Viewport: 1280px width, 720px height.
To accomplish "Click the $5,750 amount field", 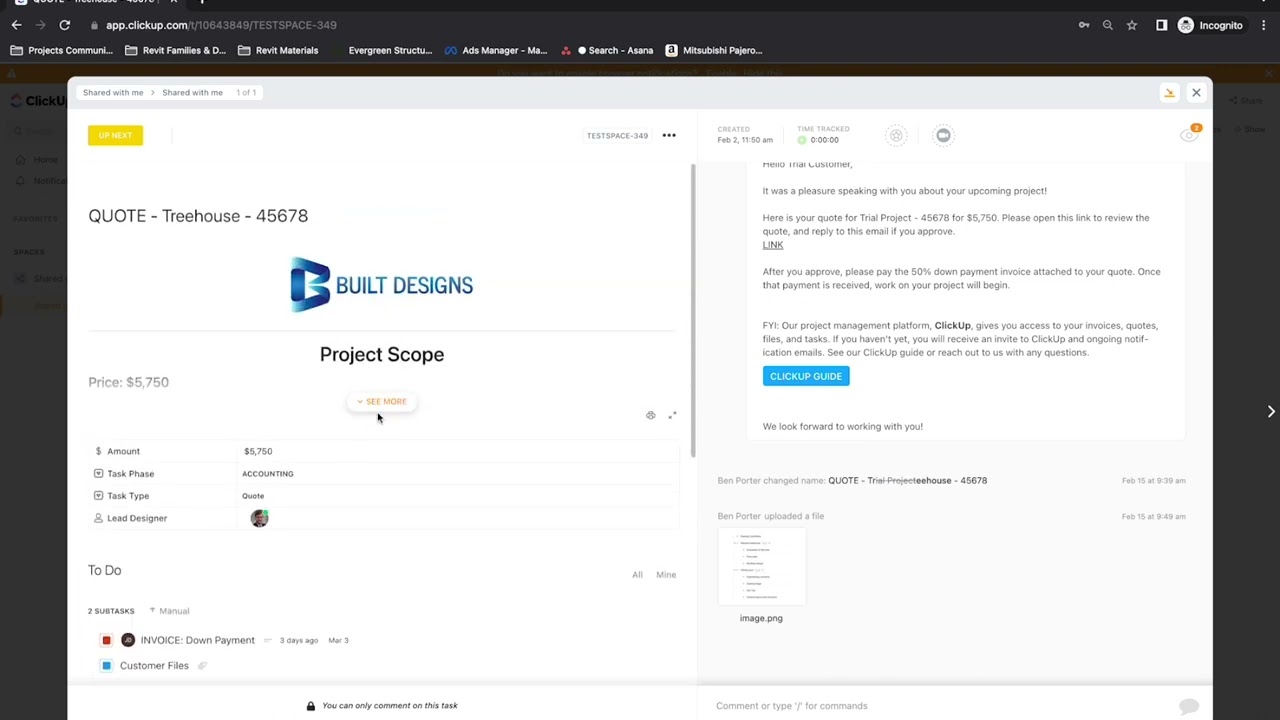I will tap(258, 451).
